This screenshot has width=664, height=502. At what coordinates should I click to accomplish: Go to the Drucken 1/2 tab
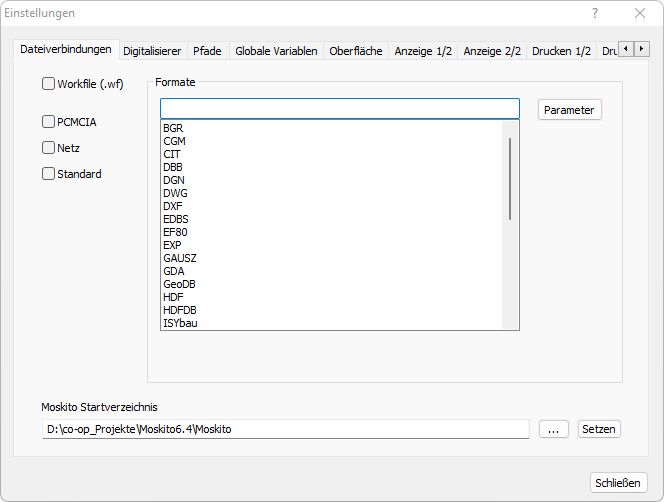[561, 51]
